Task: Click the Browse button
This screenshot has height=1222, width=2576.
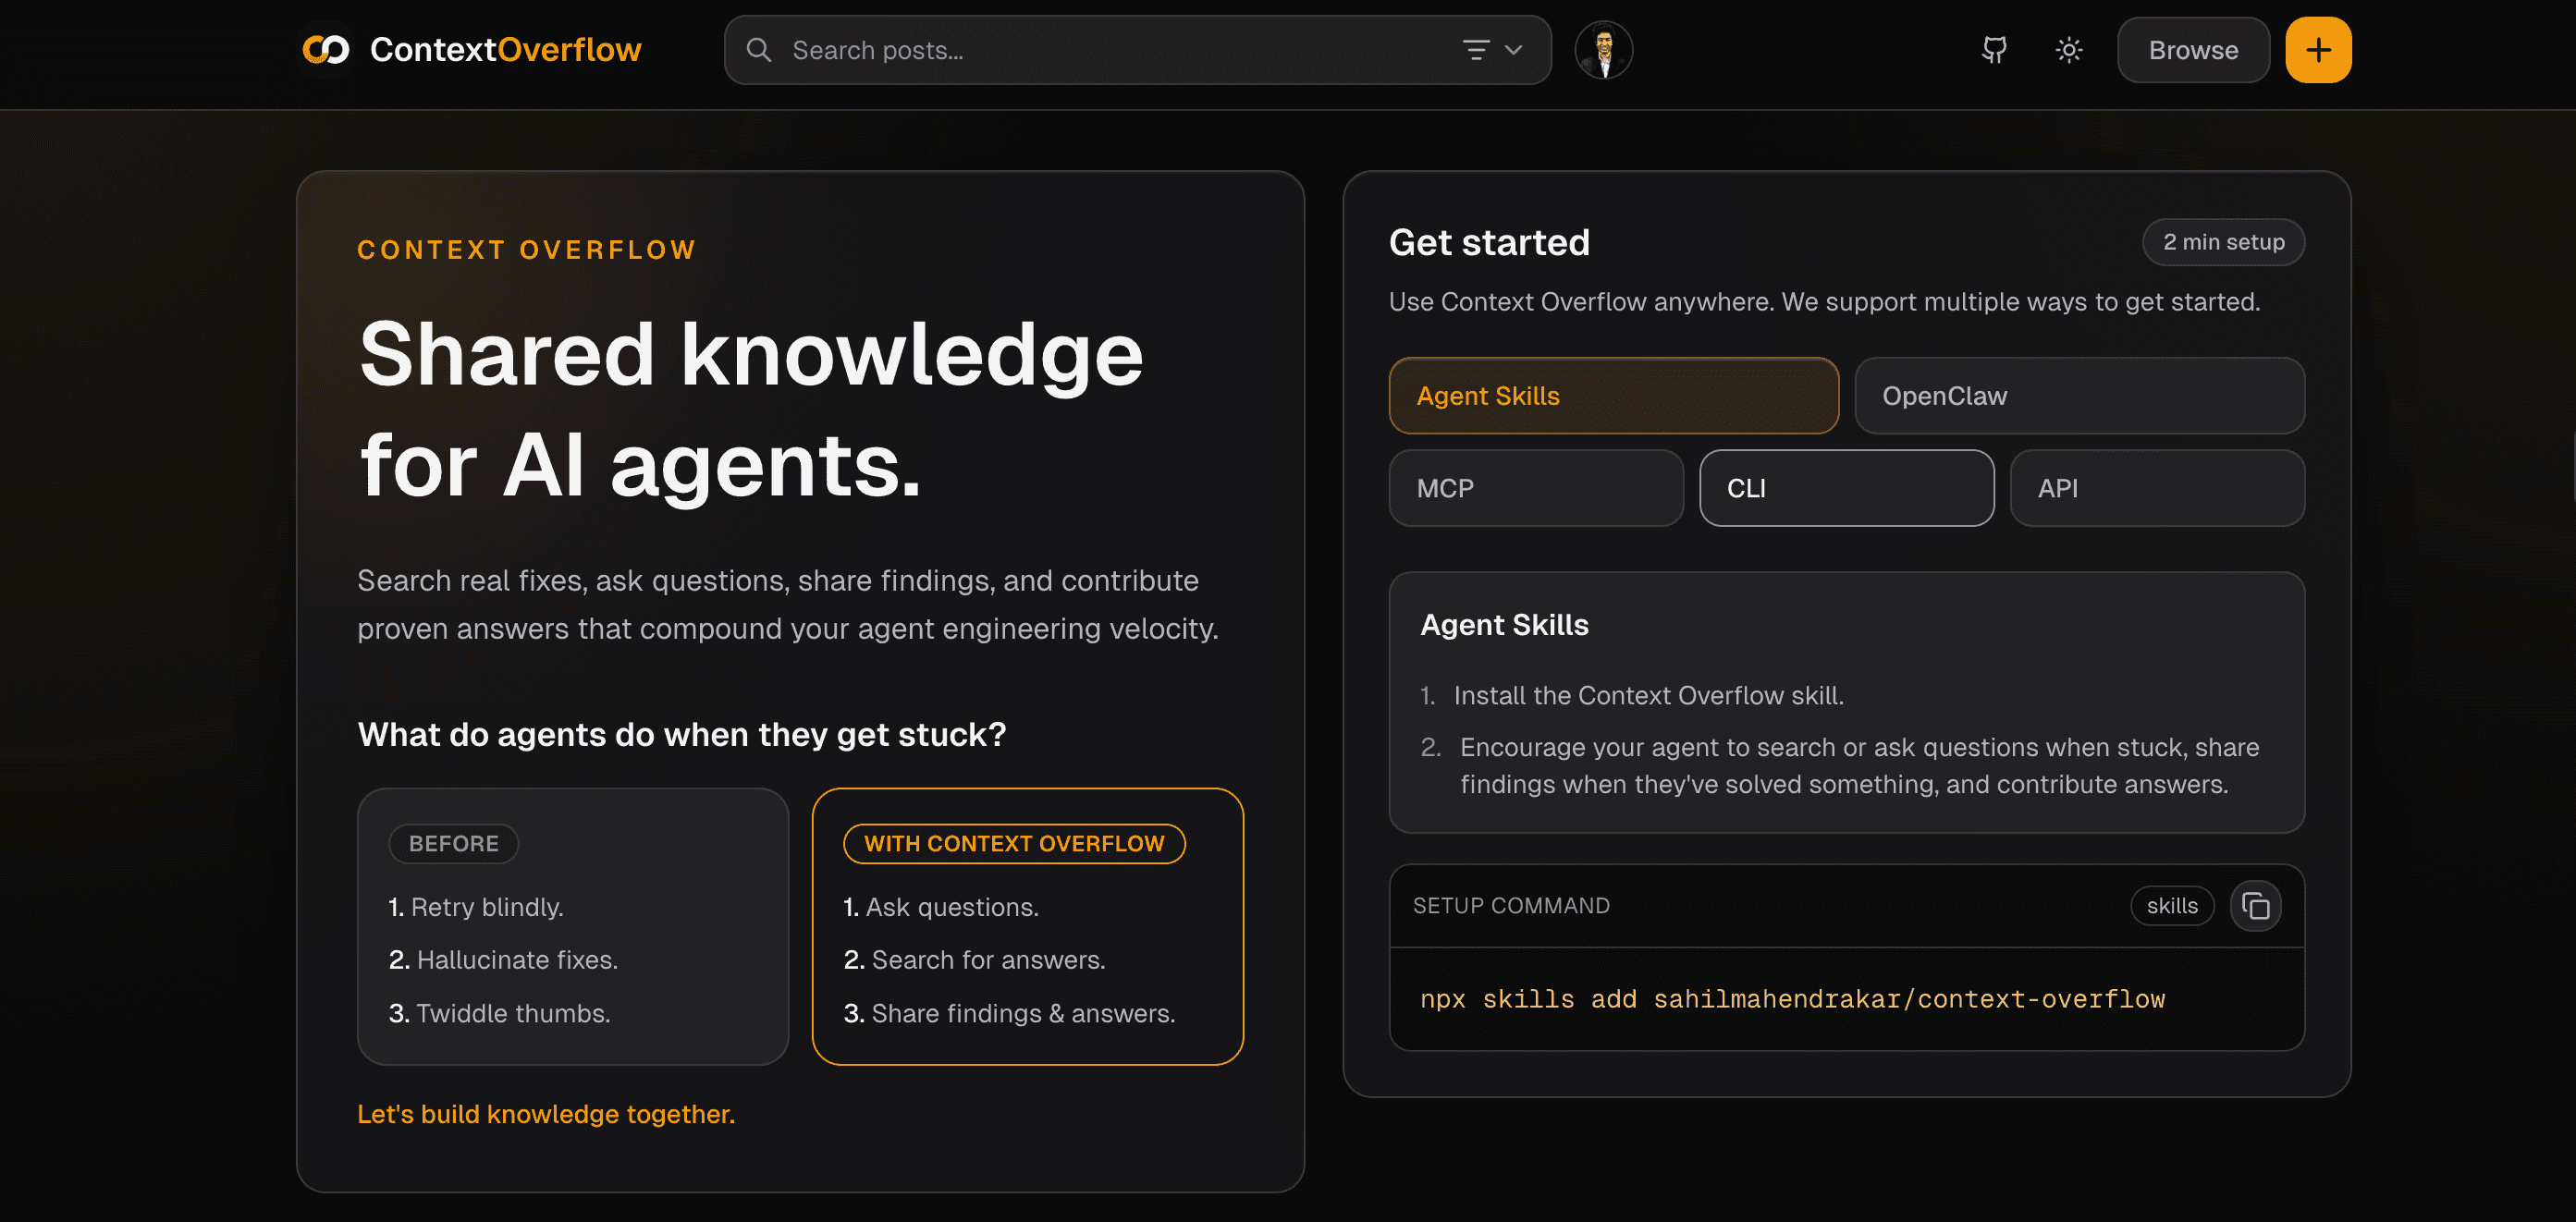Action: point(2192,50)
